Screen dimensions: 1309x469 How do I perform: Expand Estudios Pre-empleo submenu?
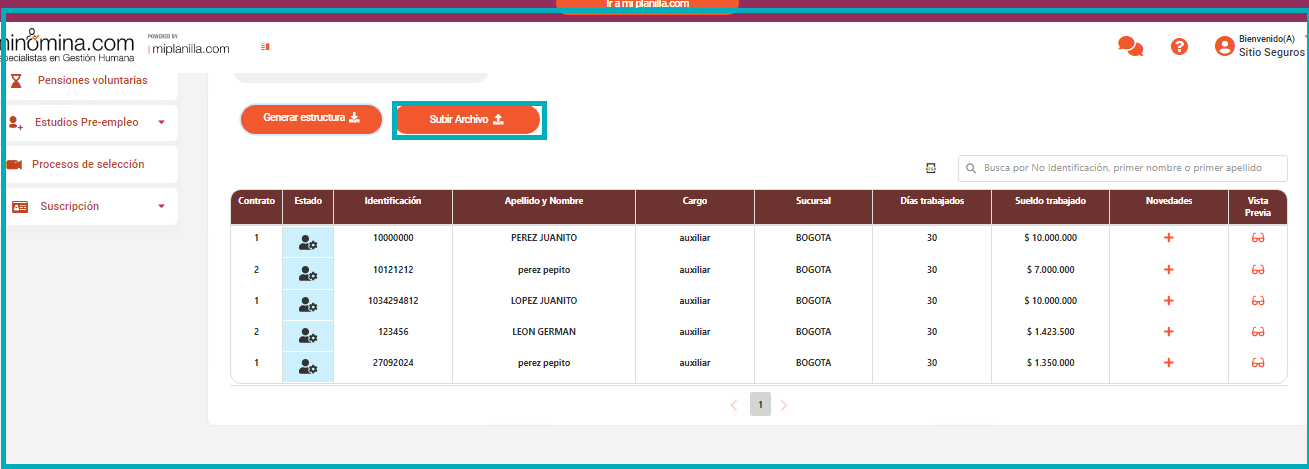click(x=161, y=123)
